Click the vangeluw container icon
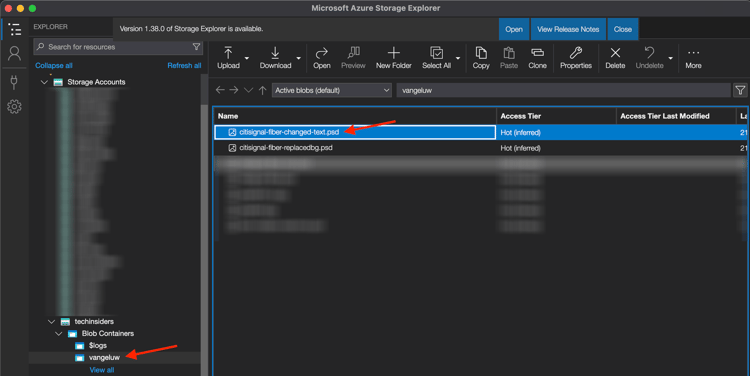 tap(80, 358)
